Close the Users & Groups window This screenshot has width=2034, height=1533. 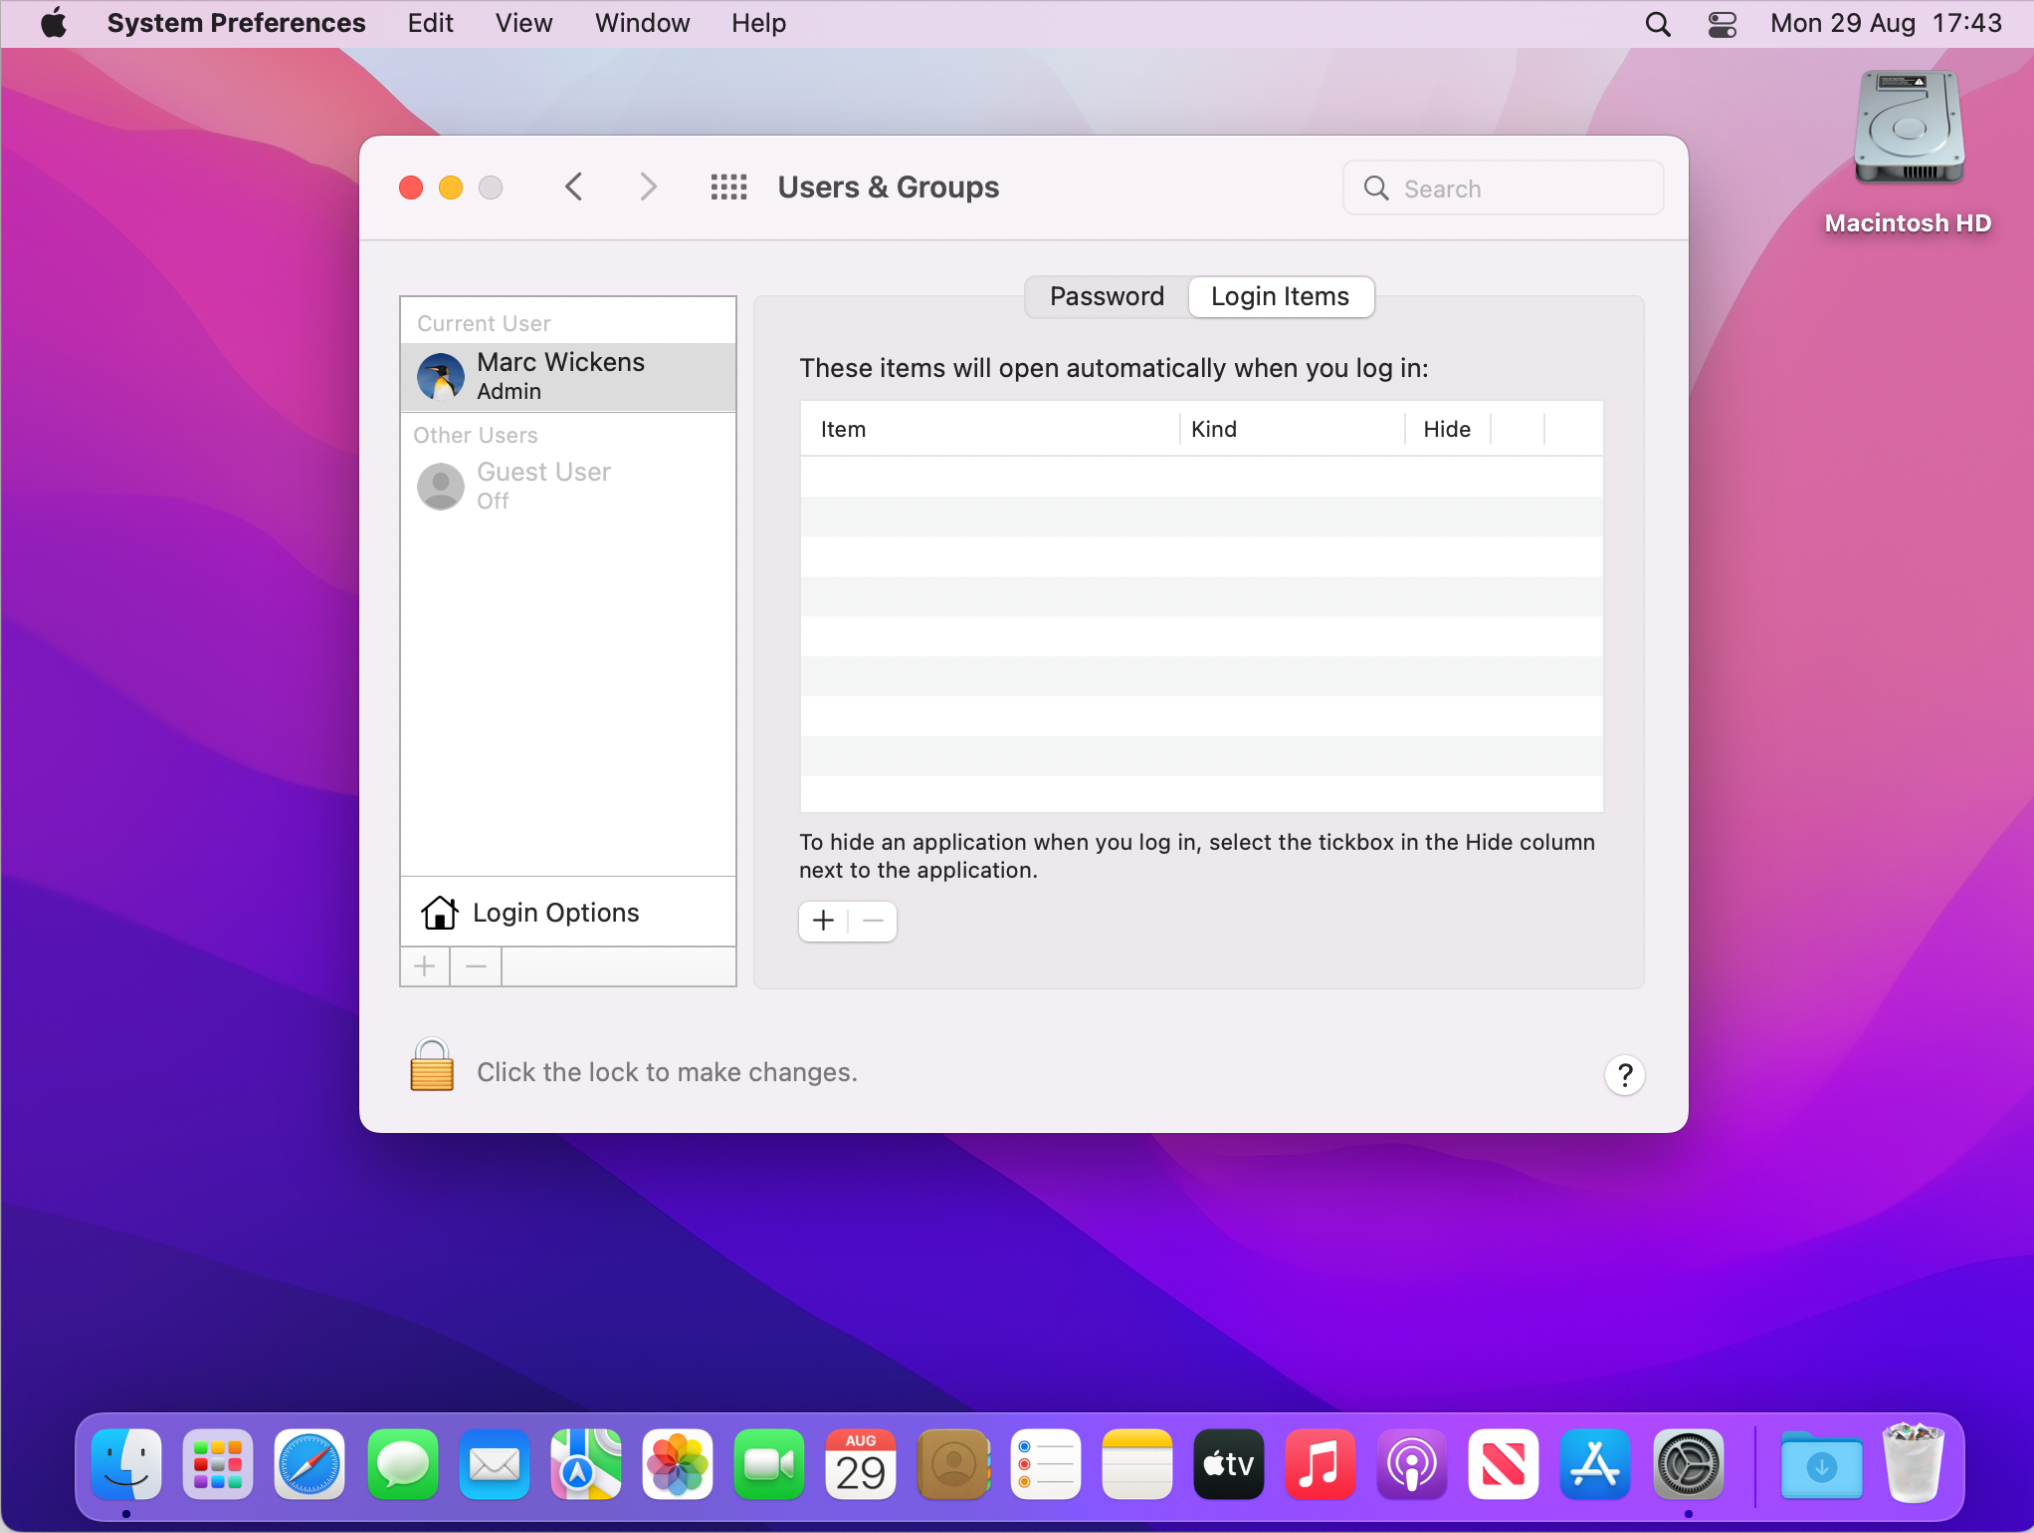coord(410,187)
